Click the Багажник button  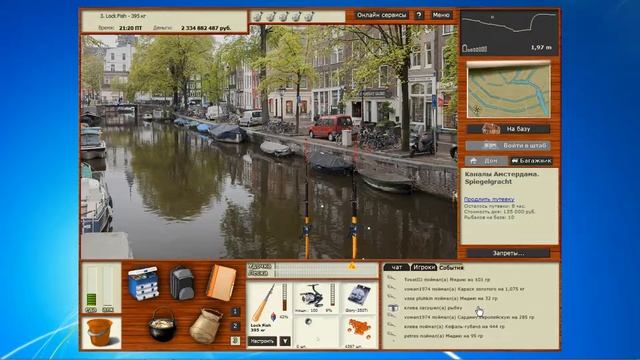pos(531,161)
